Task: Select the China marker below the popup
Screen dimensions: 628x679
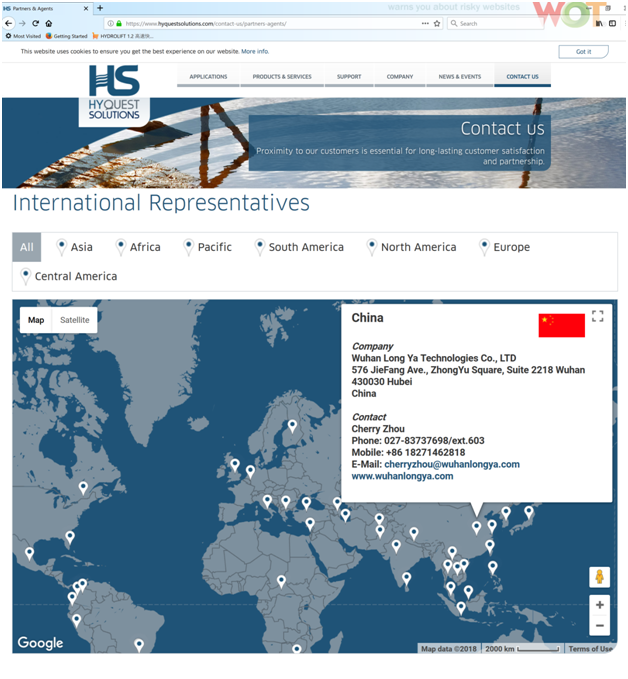Action: tap(476, 527)
